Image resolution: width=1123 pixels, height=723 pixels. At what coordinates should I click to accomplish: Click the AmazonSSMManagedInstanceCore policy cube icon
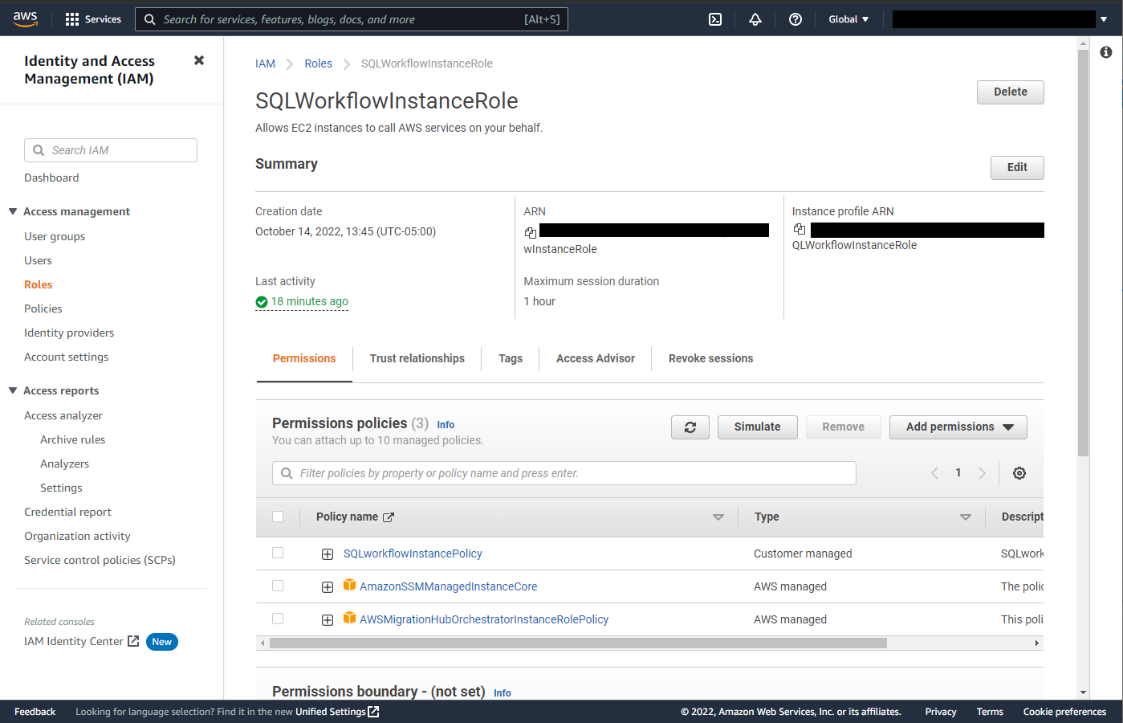(x=350, y=585)
